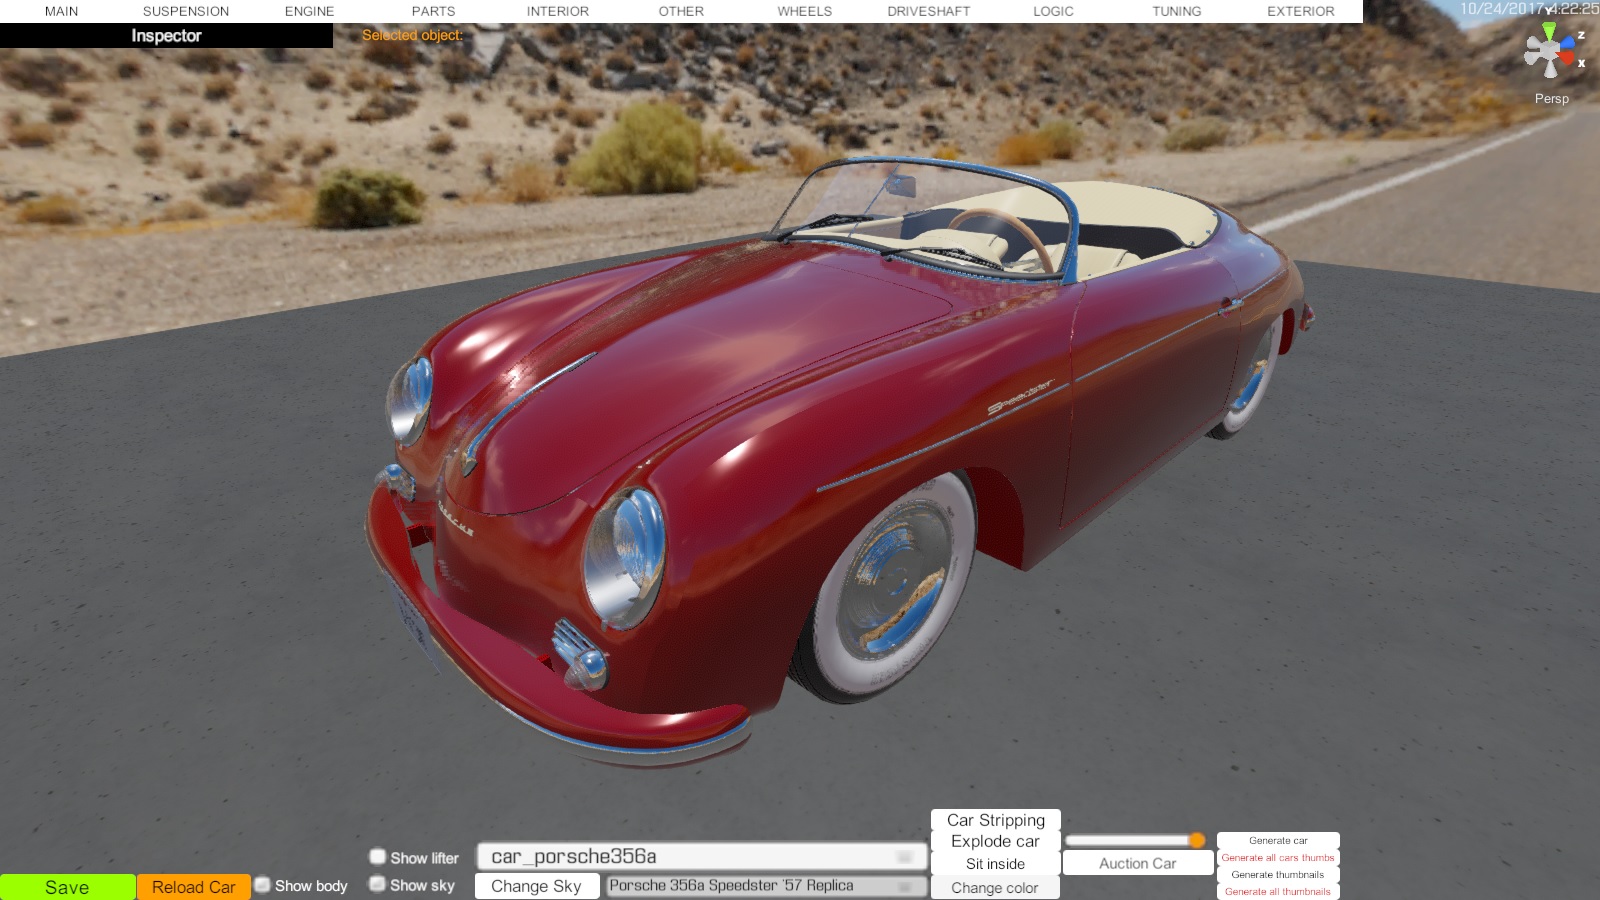Viewport: 1600px width, 900px height.
Task: Click the Change color button
Action: (995, 888)
